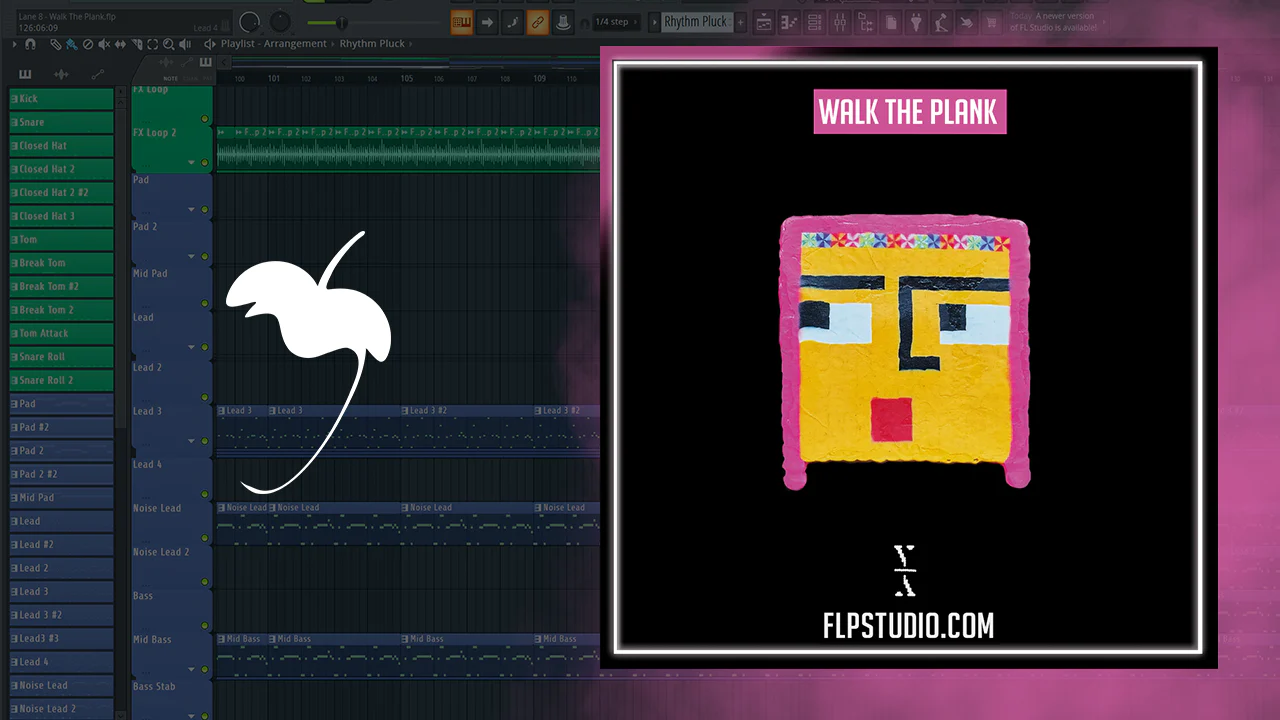Collapse the Pad 2 track arrow
Screen dimensions: 1280x720
(x=191, y=256)
